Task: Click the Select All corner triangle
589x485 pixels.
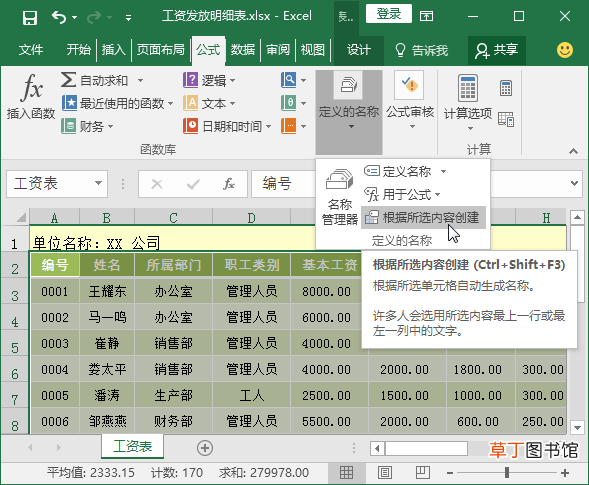Action: tap(21, 217)
